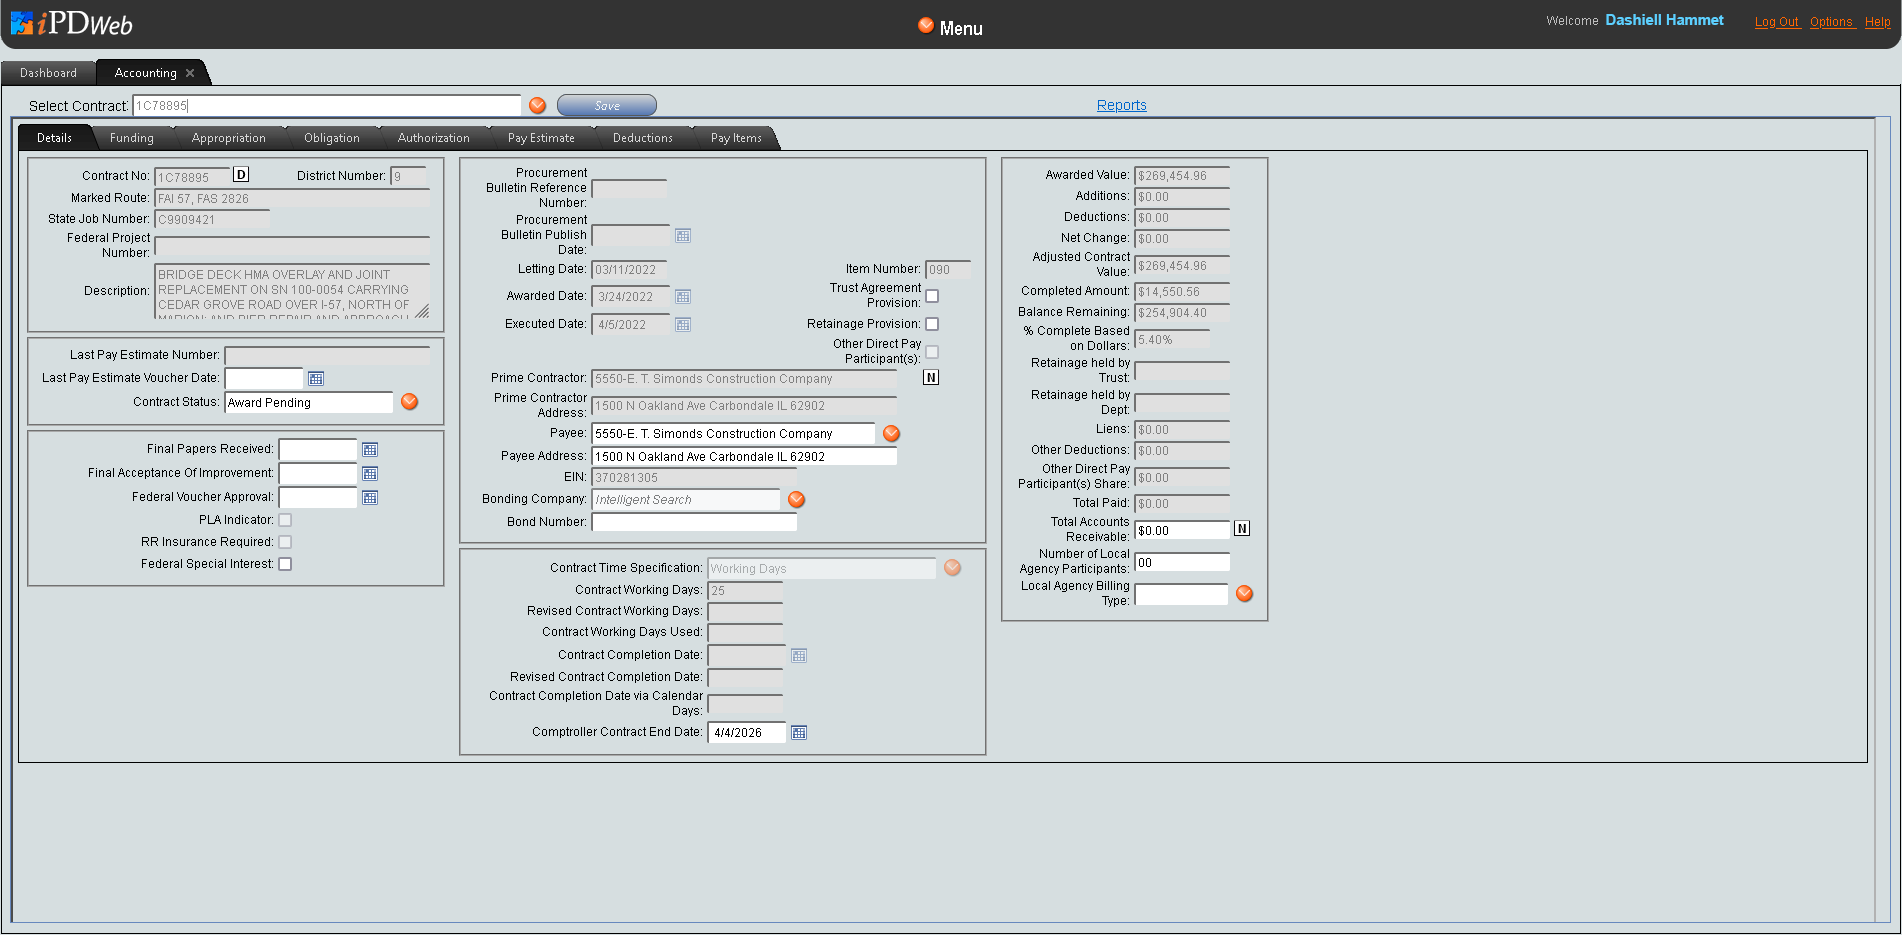Toggle the Federal Special Interest checkbox
The width and height of the screenshot is (1902, 935).
click(x=285, y=564)
